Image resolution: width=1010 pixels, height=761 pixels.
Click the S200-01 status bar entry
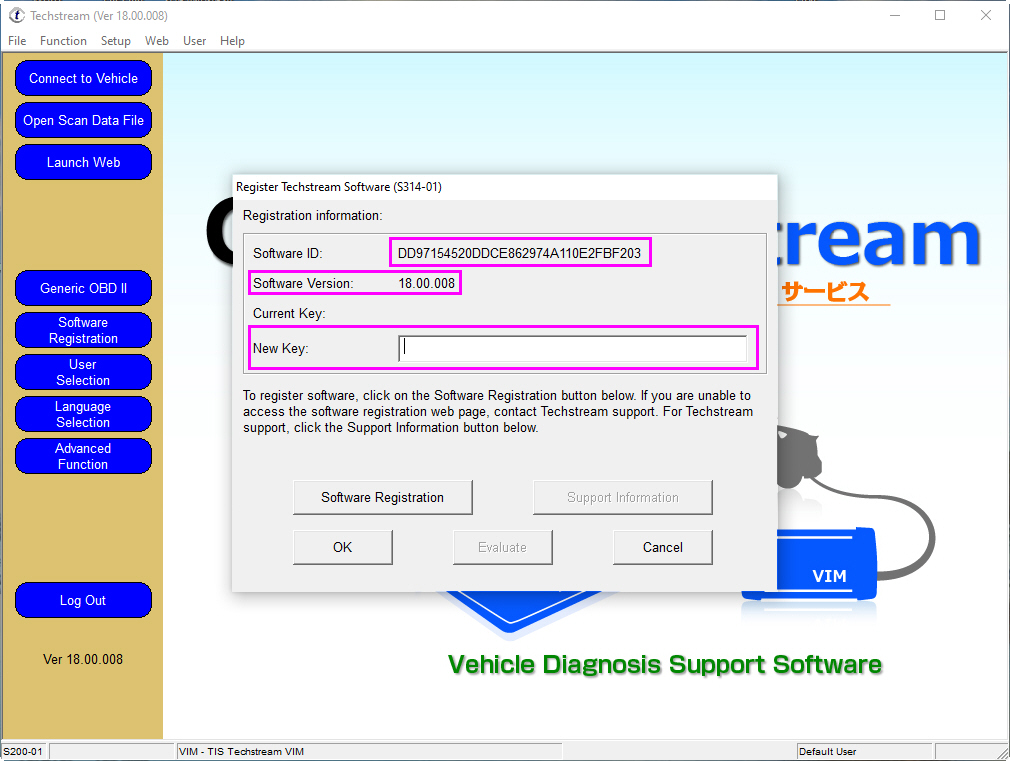[x=23, y=751]
